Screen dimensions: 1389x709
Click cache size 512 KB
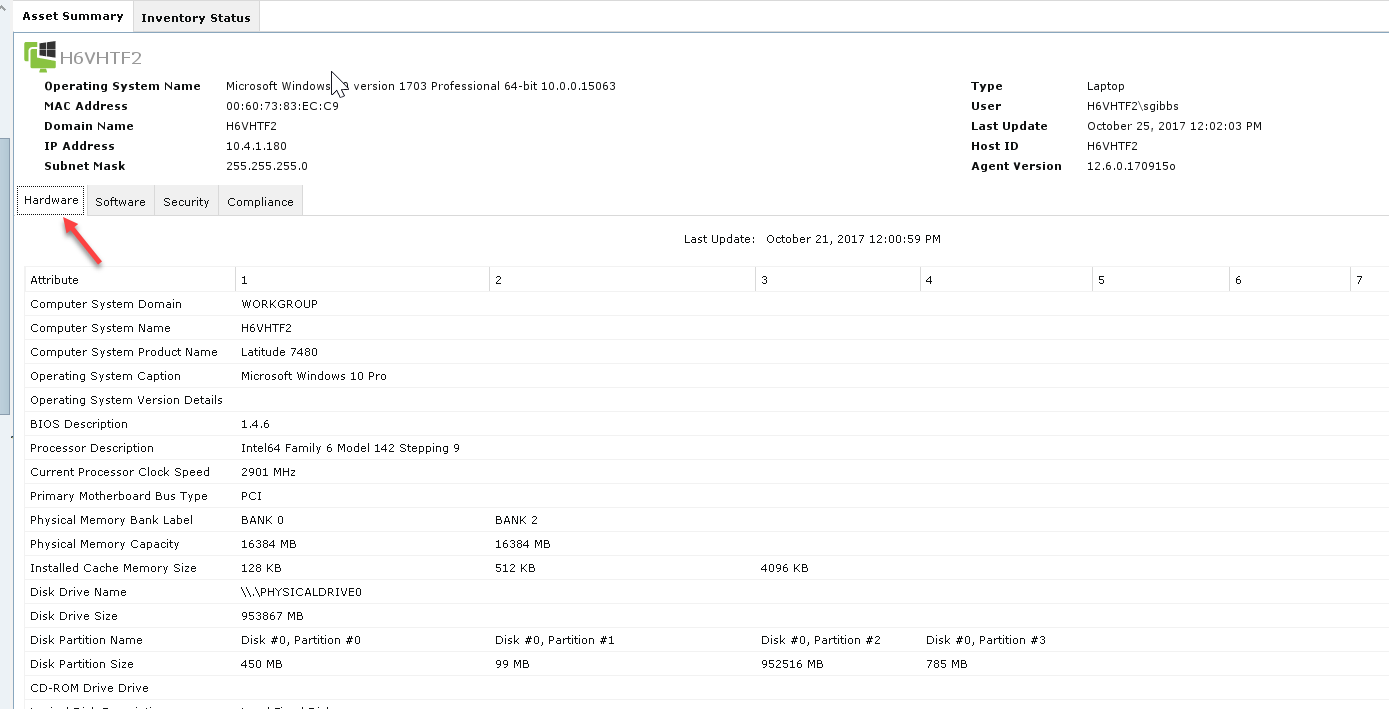click(515, 568)
